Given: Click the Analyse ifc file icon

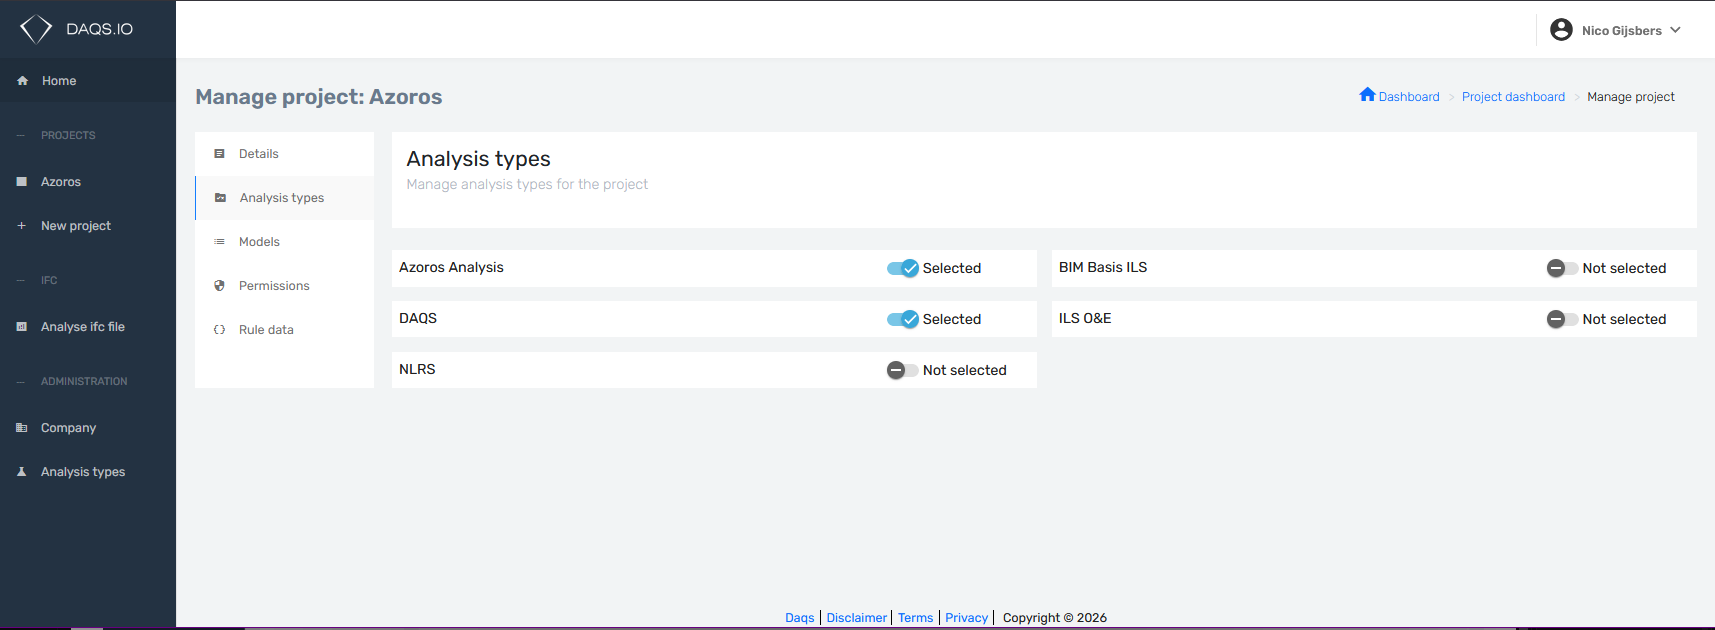Looking at the screenshot, I should 21,327.
